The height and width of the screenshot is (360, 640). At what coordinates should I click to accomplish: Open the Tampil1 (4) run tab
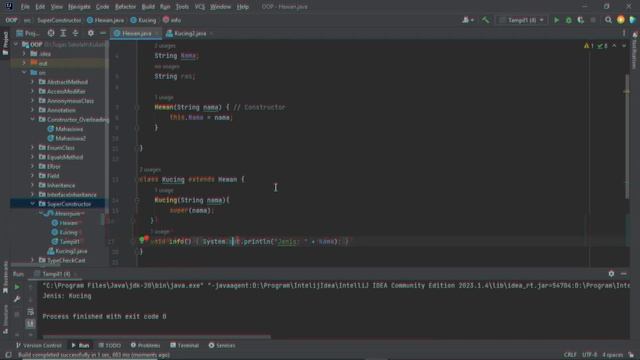pos(56,274)
